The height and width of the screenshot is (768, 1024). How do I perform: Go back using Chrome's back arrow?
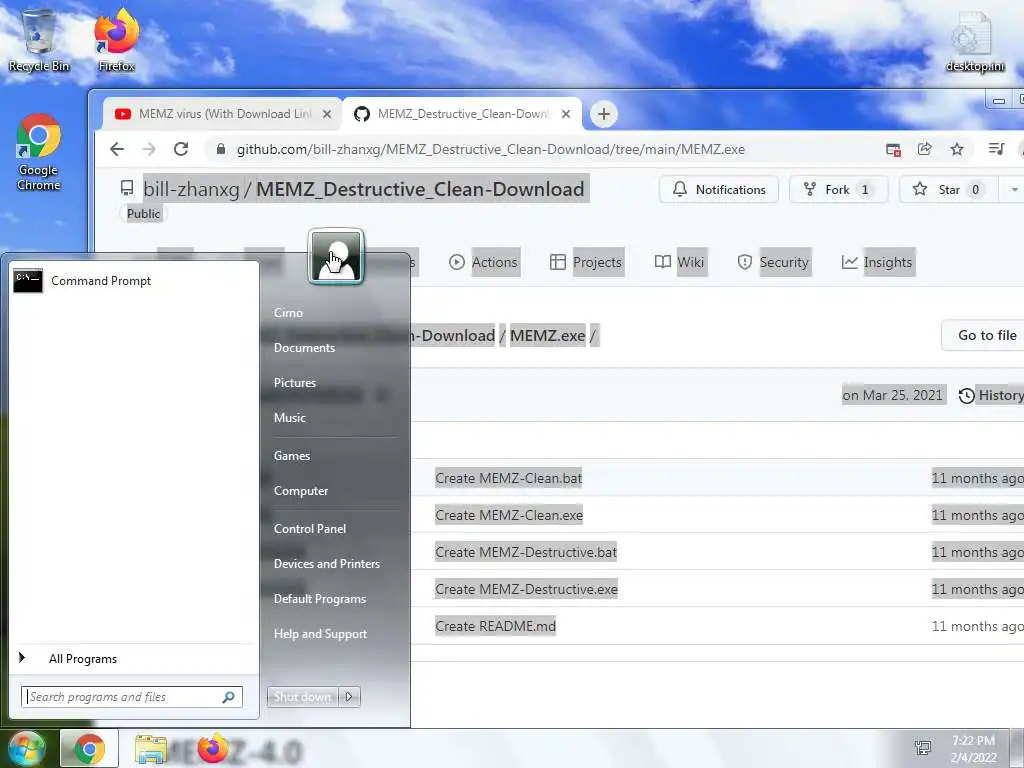[117, 149]
